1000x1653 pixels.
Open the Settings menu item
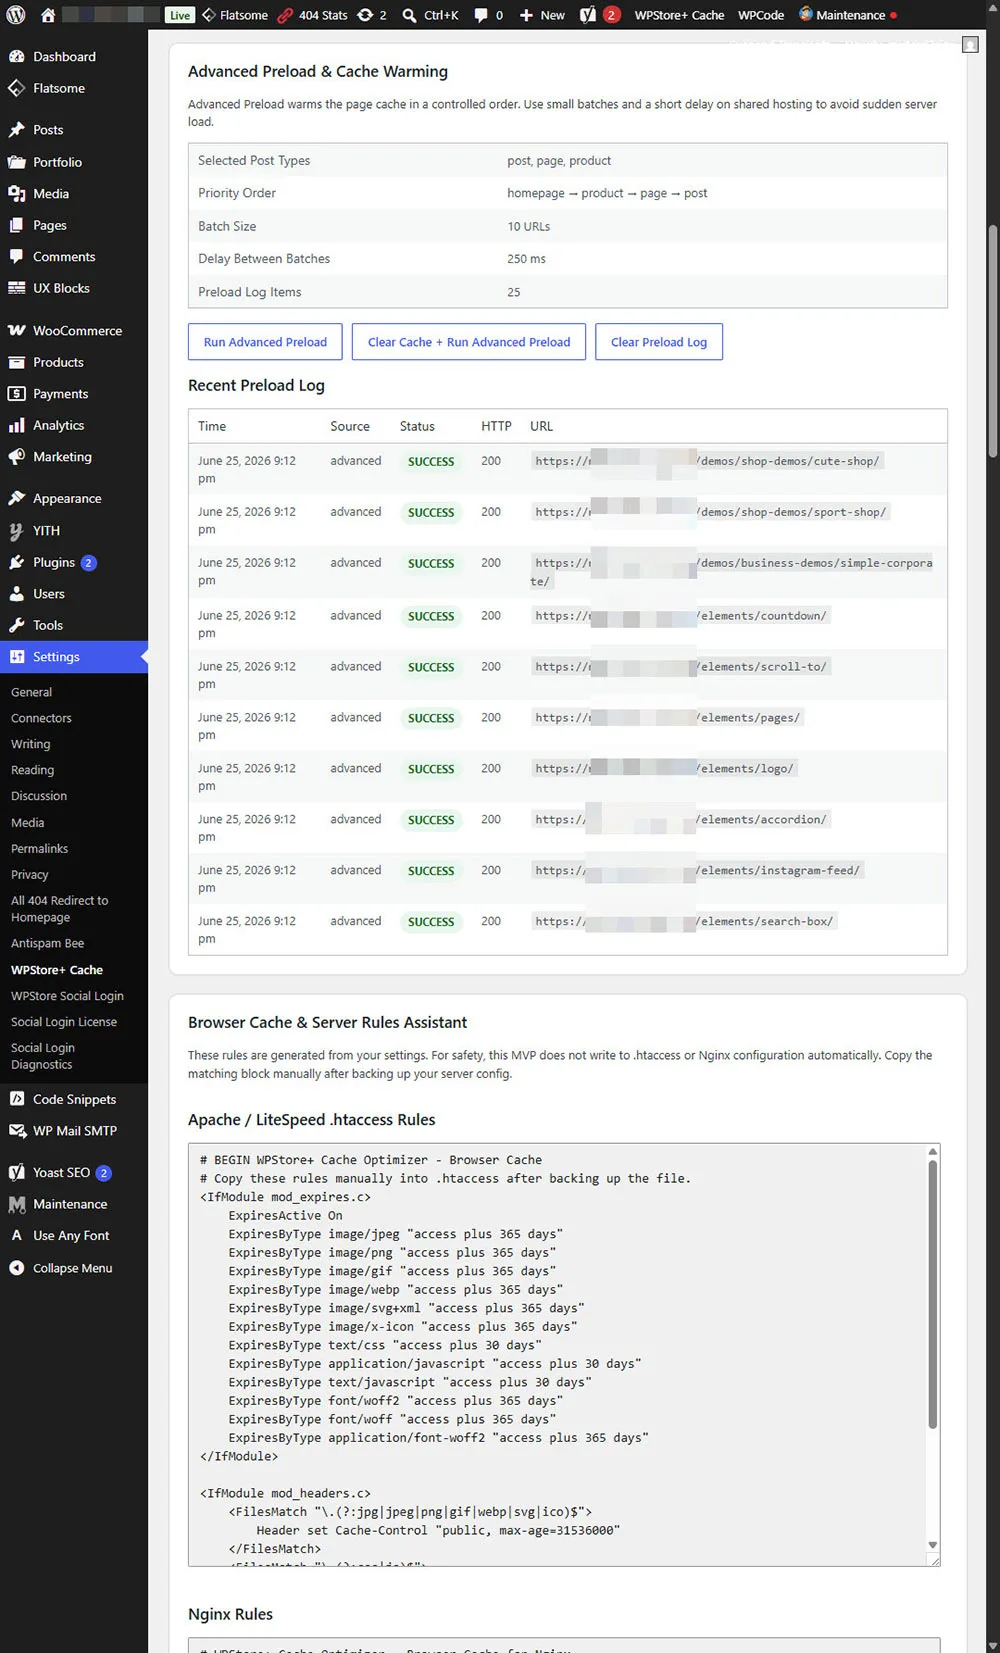pyautogui.click(x=74, y=657)
